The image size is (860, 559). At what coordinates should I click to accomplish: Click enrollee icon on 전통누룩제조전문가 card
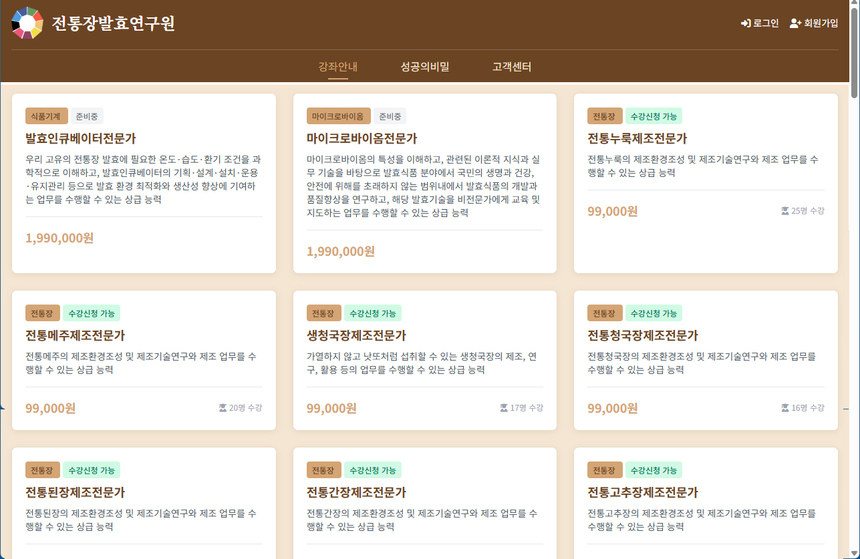(x=785, y=211)
